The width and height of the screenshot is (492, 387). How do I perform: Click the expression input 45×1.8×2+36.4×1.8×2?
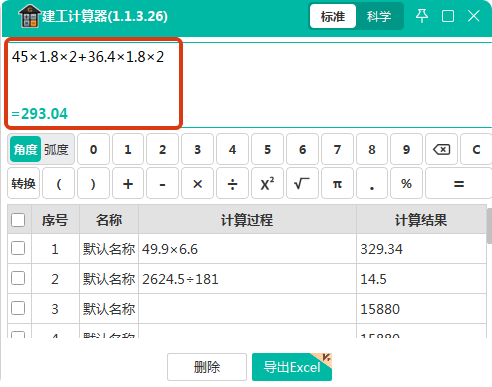coord(88,57)
